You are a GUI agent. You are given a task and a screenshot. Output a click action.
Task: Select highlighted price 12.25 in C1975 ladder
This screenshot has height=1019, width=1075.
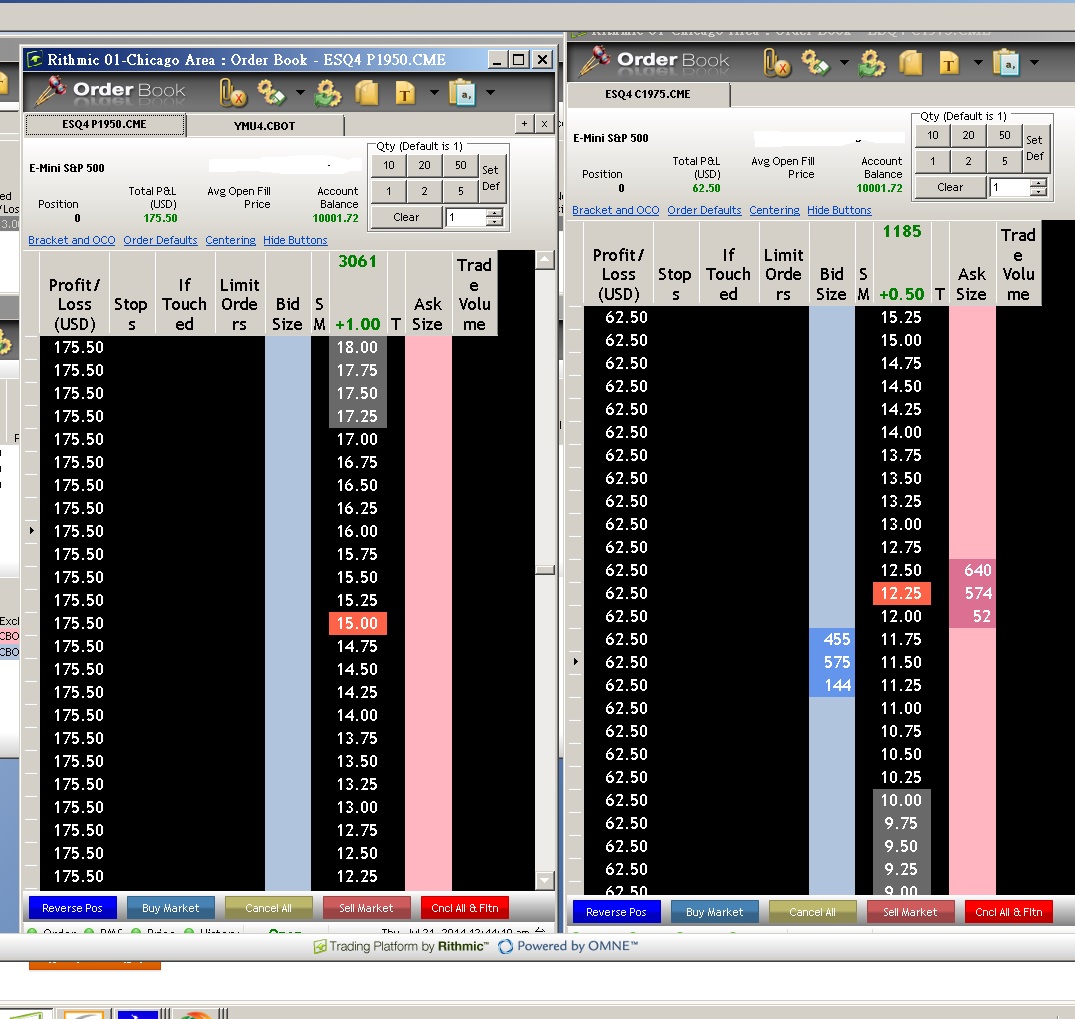point(902,593)
